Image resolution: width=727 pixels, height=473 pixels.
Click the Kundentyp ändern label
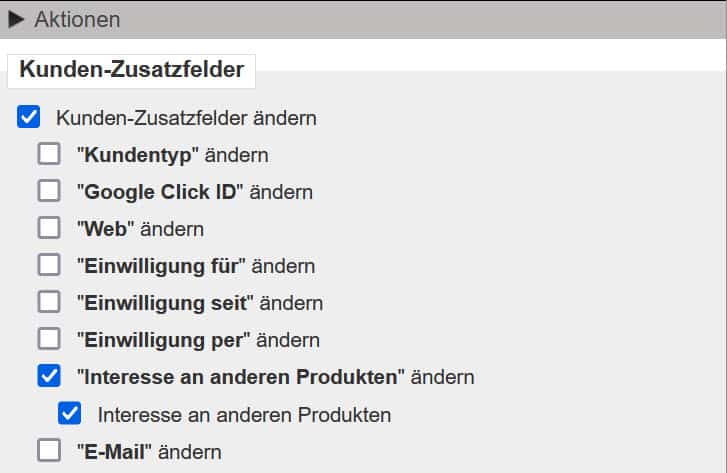(x=172, y=155)
